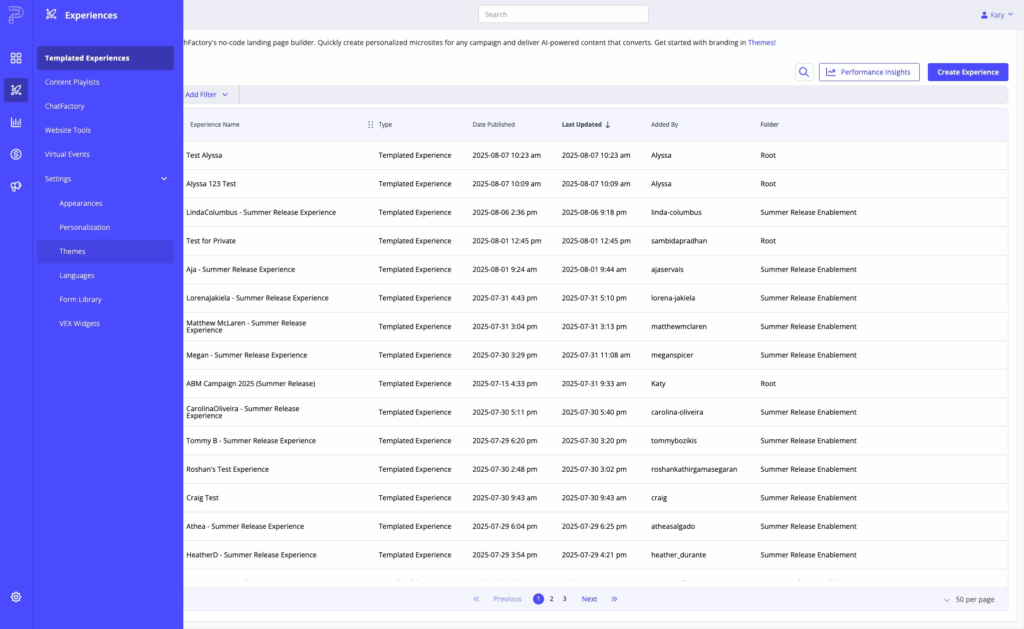The image size is (1024, 629).
Task: Open "HeatherD - Summer Release Experience"
Action: pyautogui.click(x=251, y=555)
